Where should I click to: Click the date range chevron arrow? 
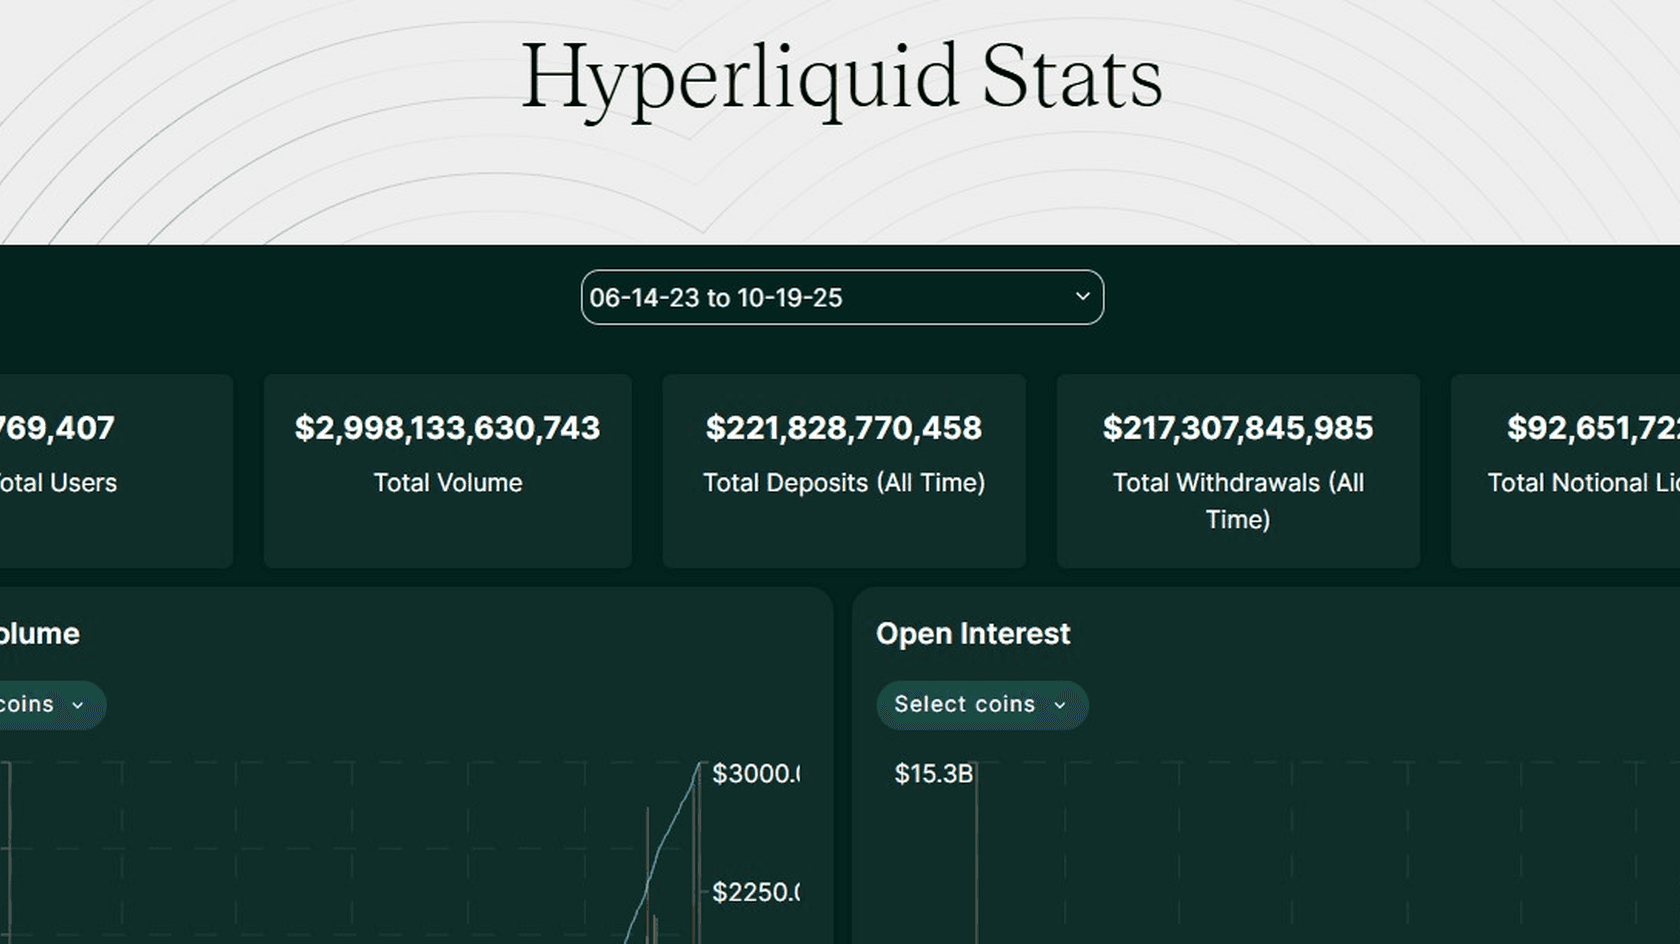click(x=1082, y=296)
